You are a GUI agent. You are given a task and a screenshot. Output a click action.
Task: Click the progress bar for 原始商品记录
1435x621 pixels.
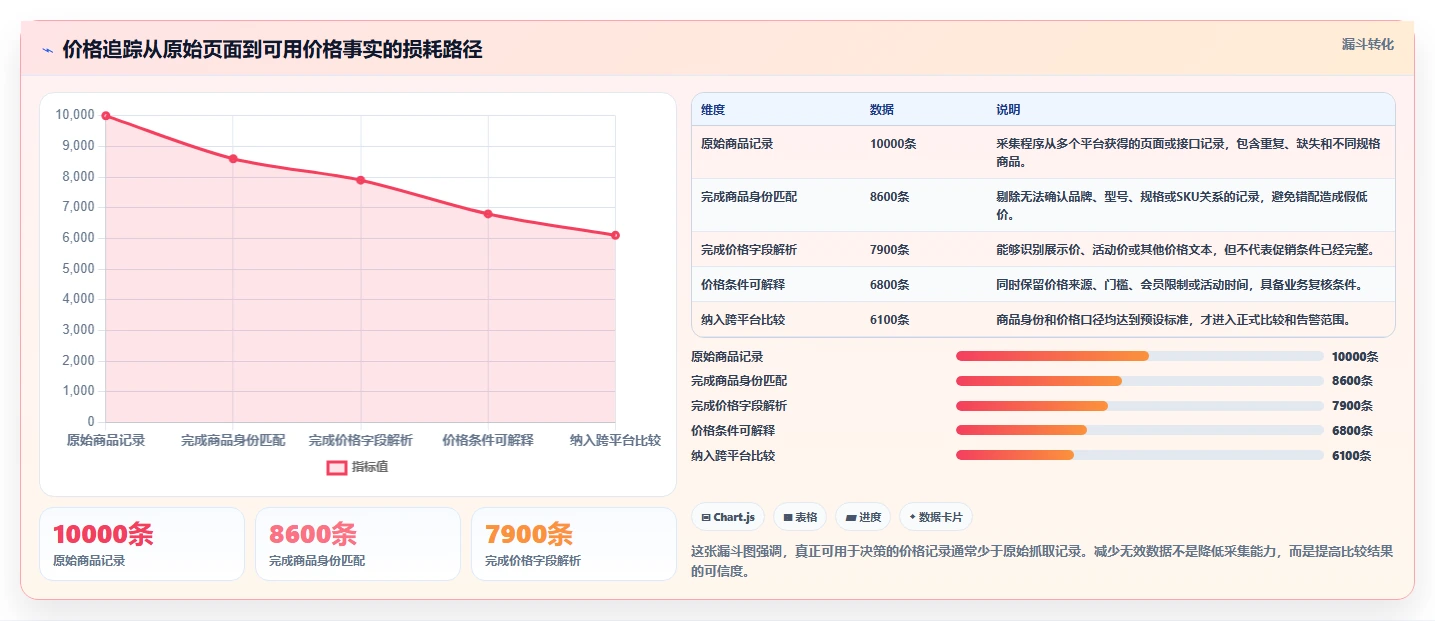1140,356
